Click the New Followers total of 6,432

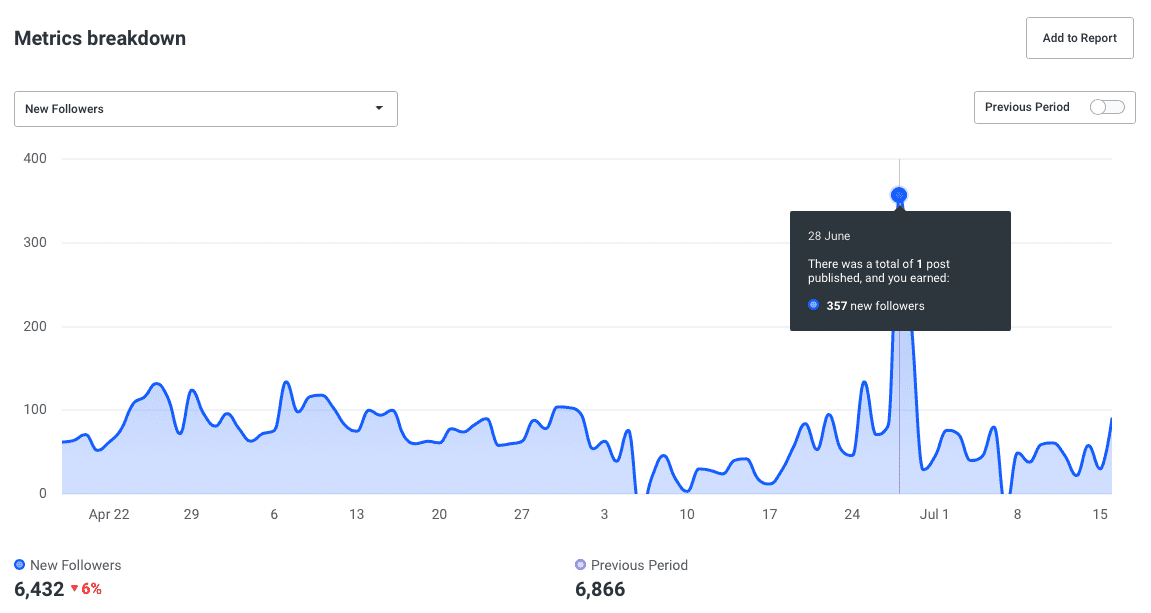(x=38, y=589)
